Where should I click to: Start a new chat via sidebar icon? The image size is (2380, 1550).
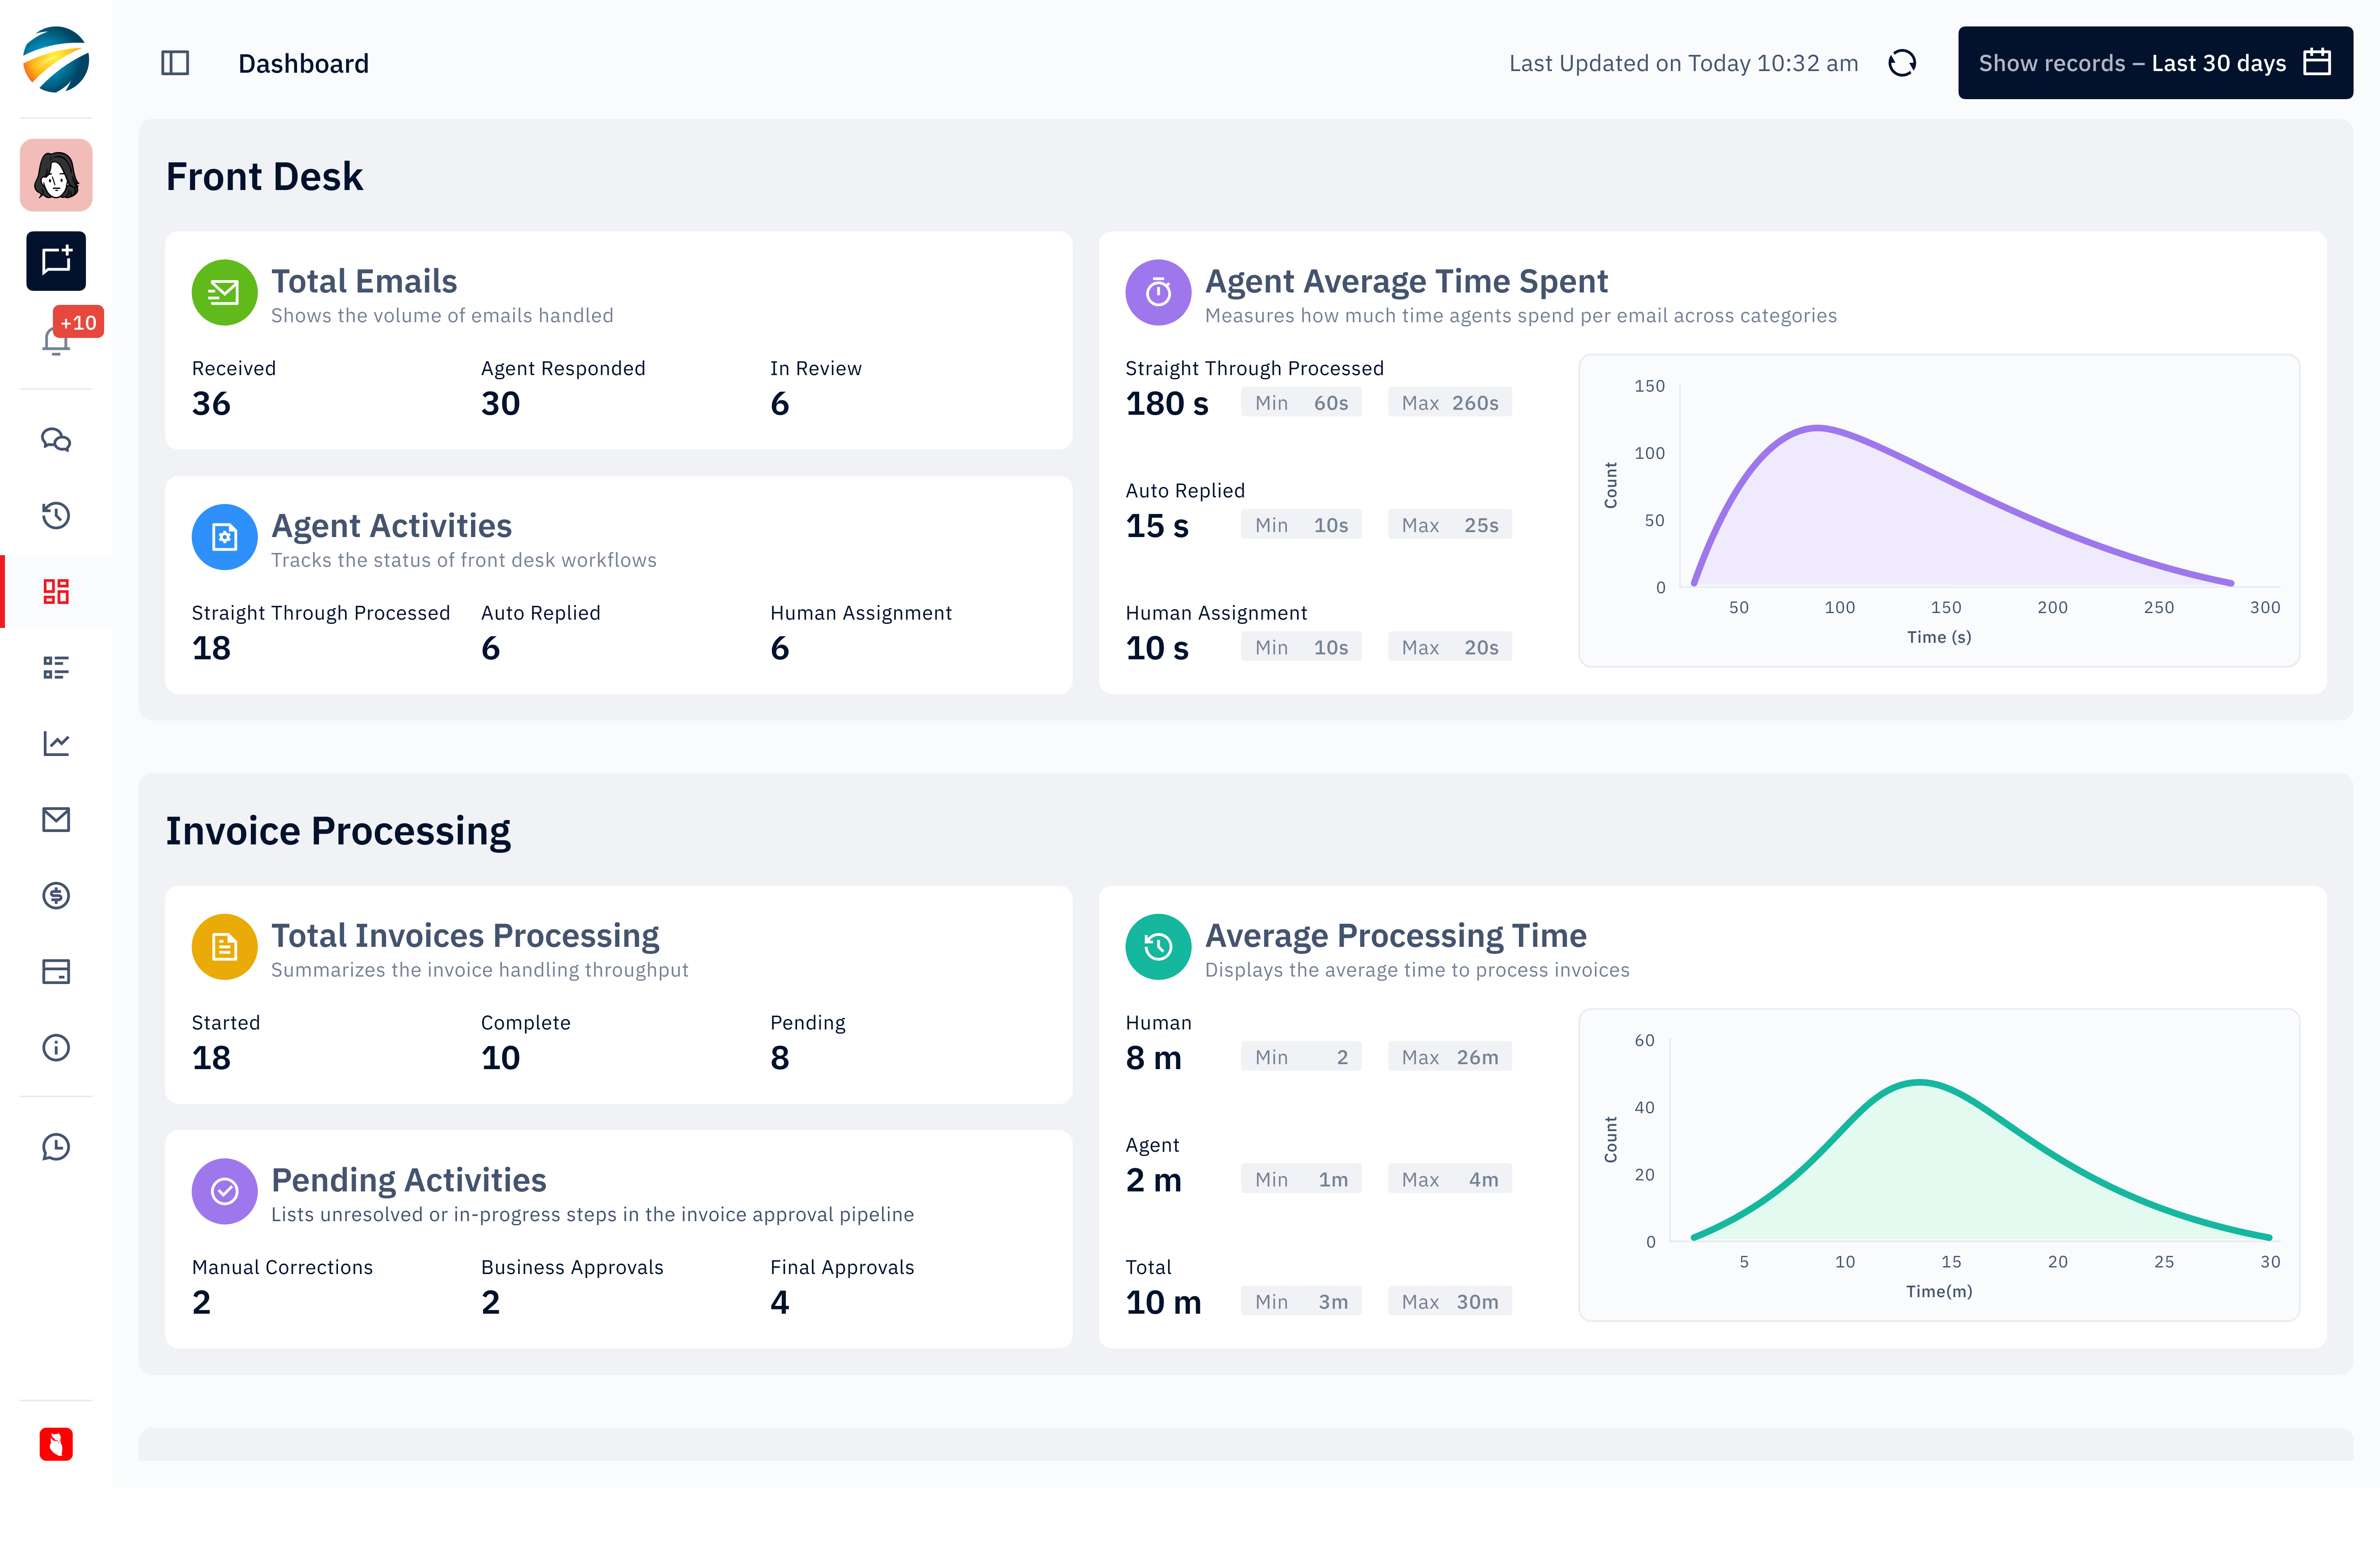coord(56,261)
